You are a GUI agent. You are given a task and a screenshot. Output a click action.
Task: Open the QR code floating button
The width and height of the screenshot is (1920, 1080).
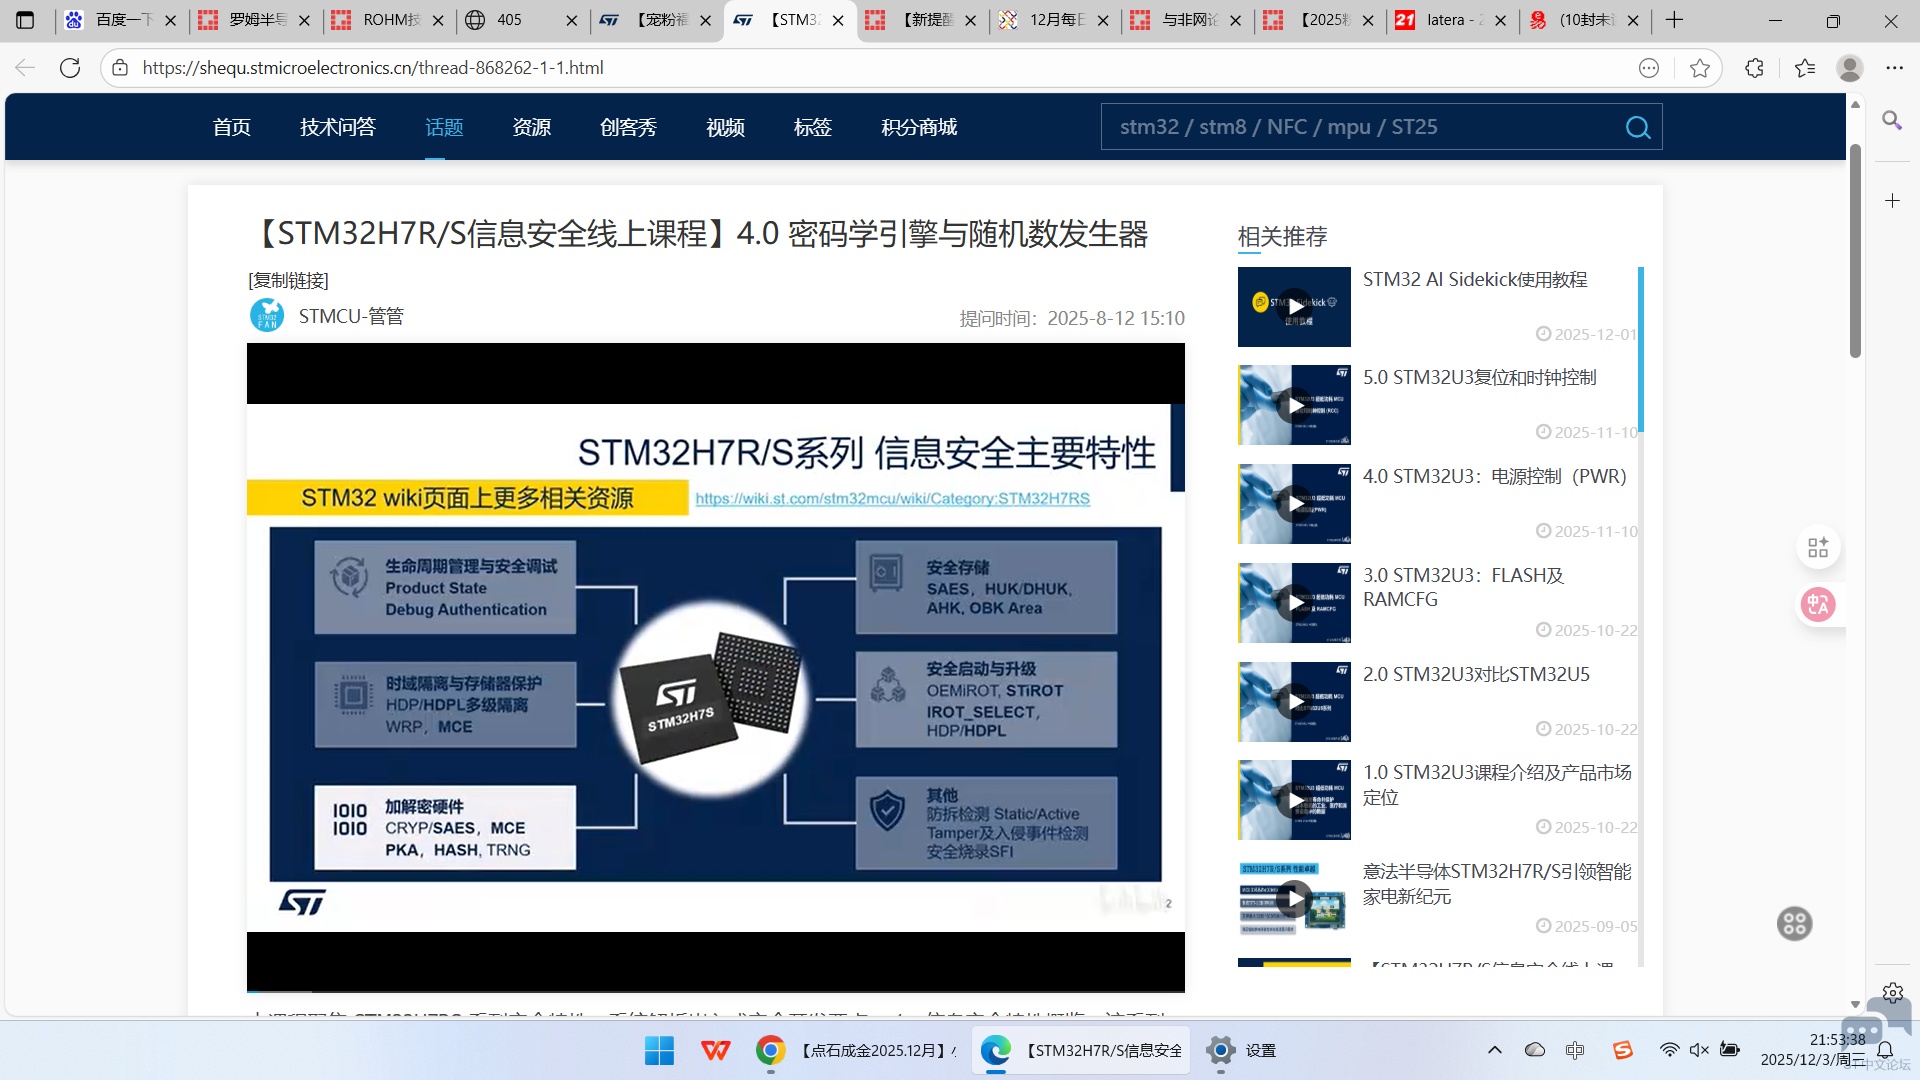tap(1818, 547)
